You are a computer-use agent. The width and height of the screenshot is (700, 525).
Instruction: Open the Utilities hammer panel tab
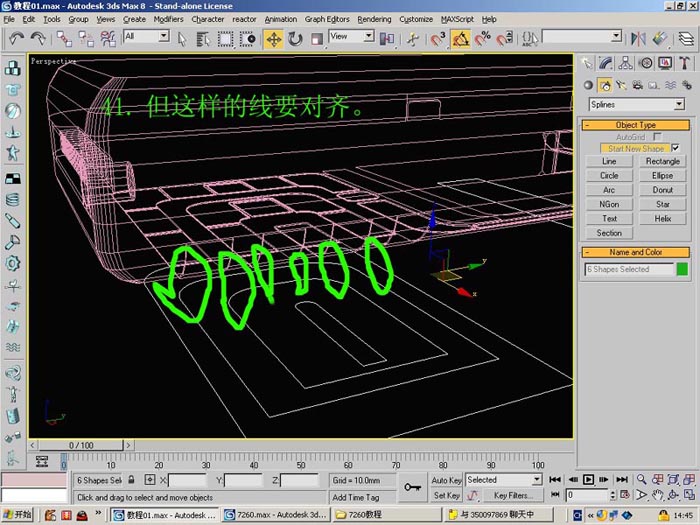[684, 63]
